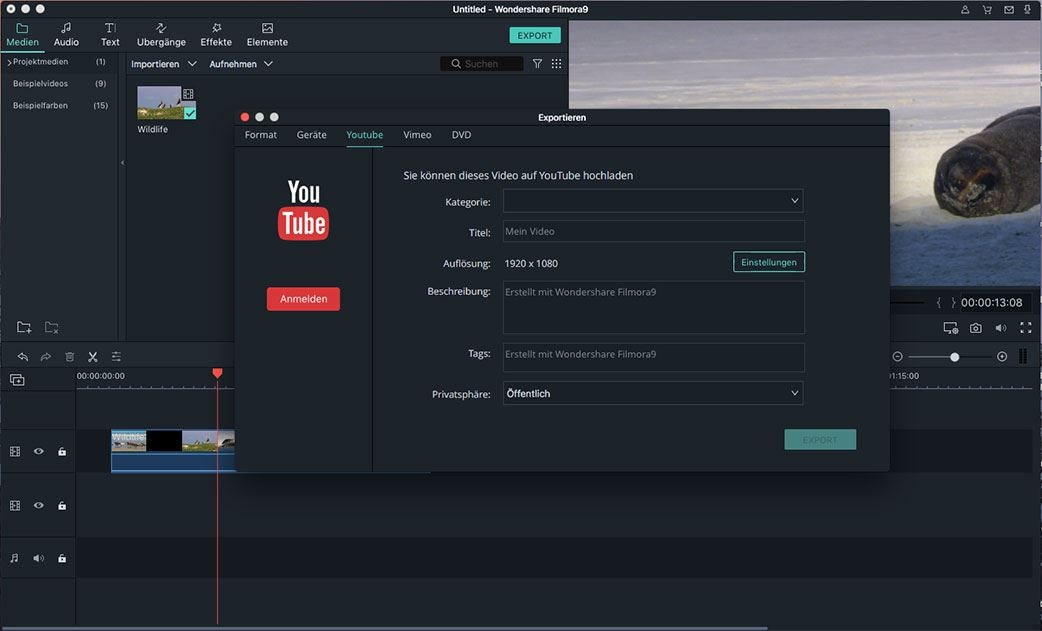Open the Aufnehmen dropdown
Screen dimensions: 1042x631
[x=241, y=64]
